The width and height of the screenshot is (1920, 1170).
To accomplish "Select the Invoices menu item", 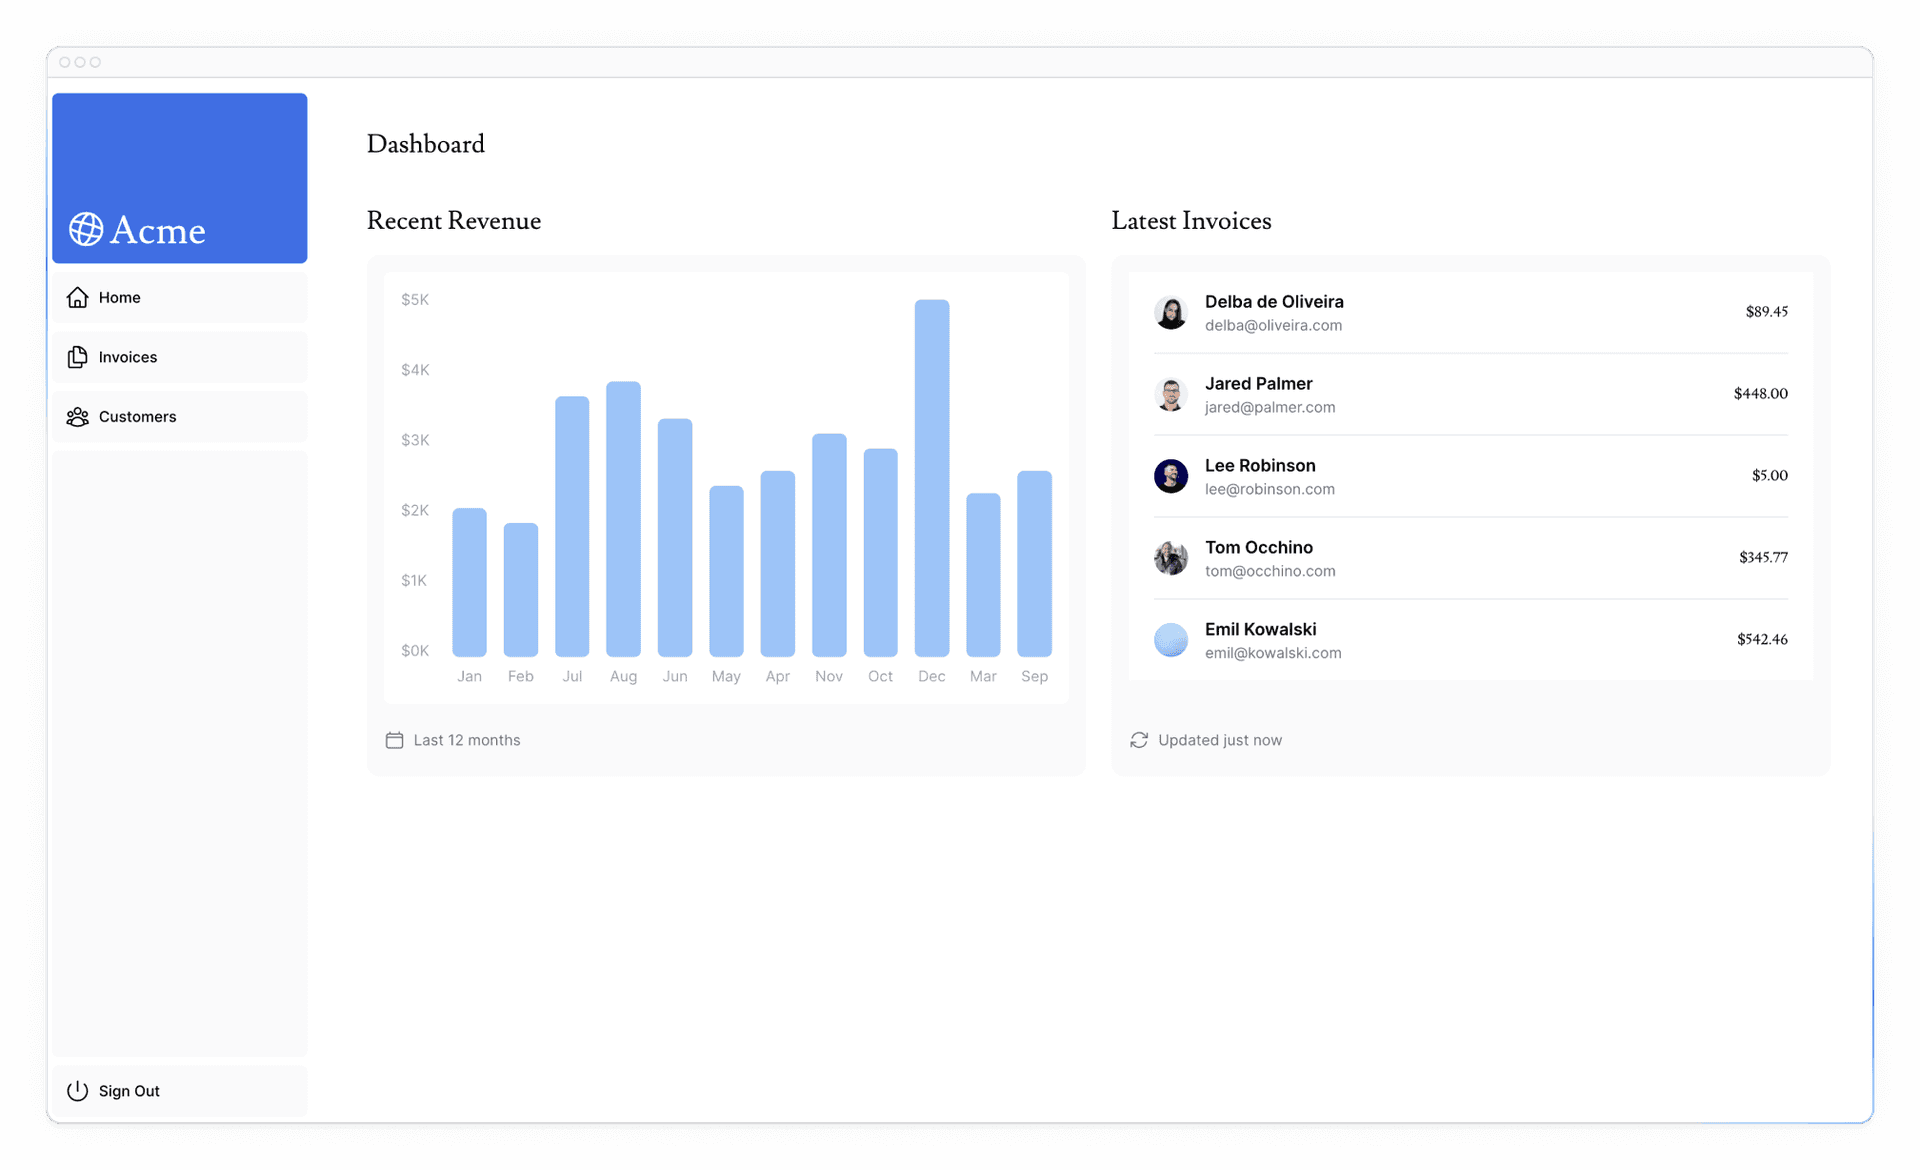I will click(128, 355).
